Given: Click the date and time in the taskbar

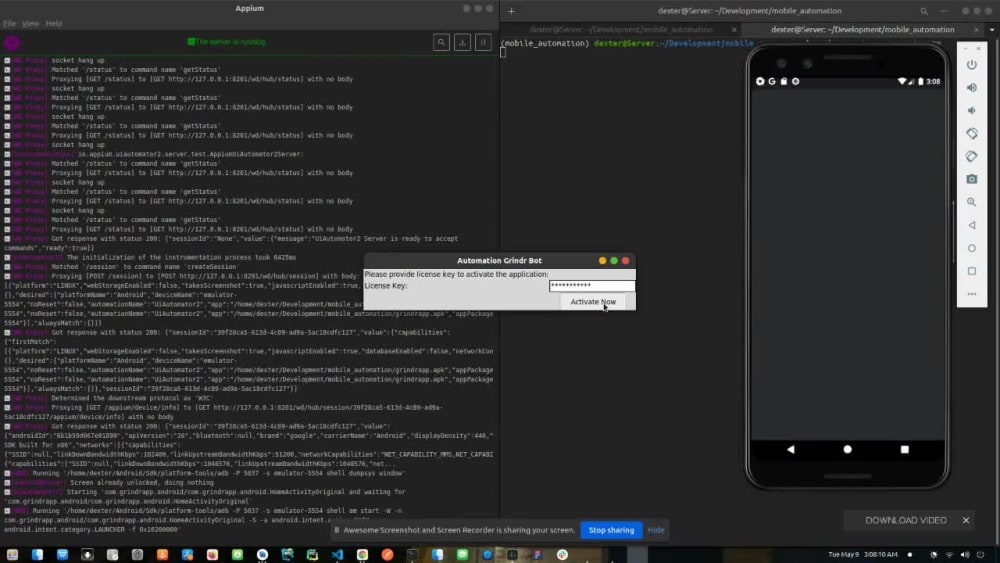Looking at the screenshot, I should [862, 555].
